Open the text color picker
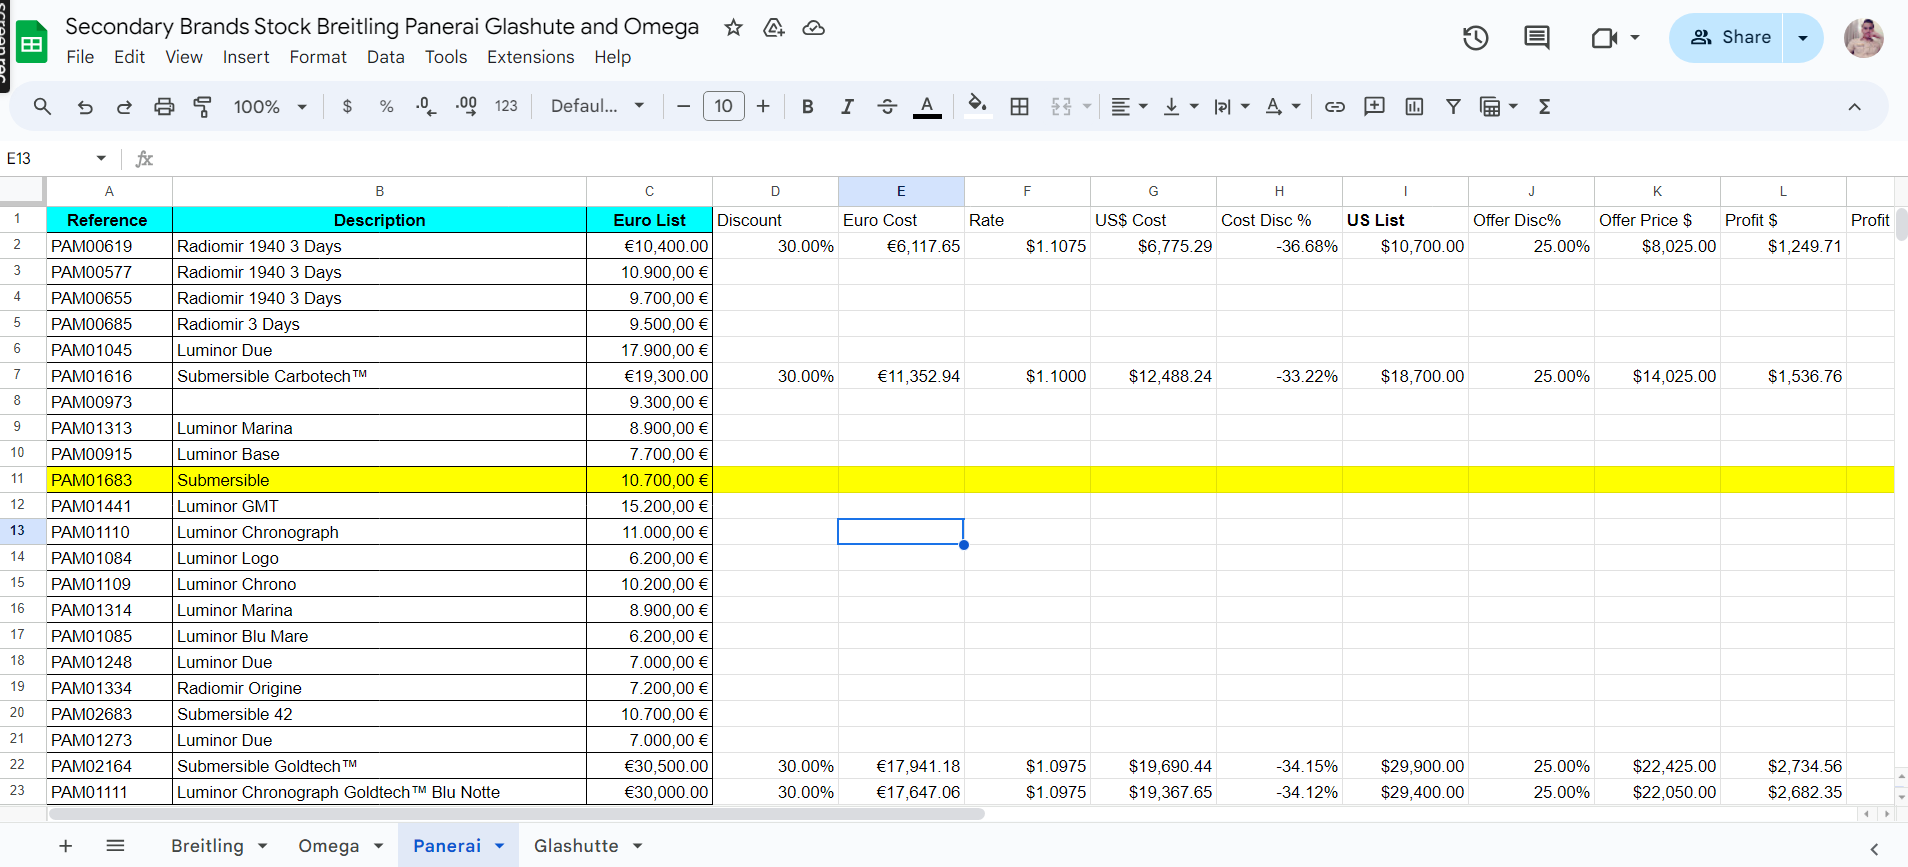This screenshot has width=1908, height=867. (x=927, y=106)
